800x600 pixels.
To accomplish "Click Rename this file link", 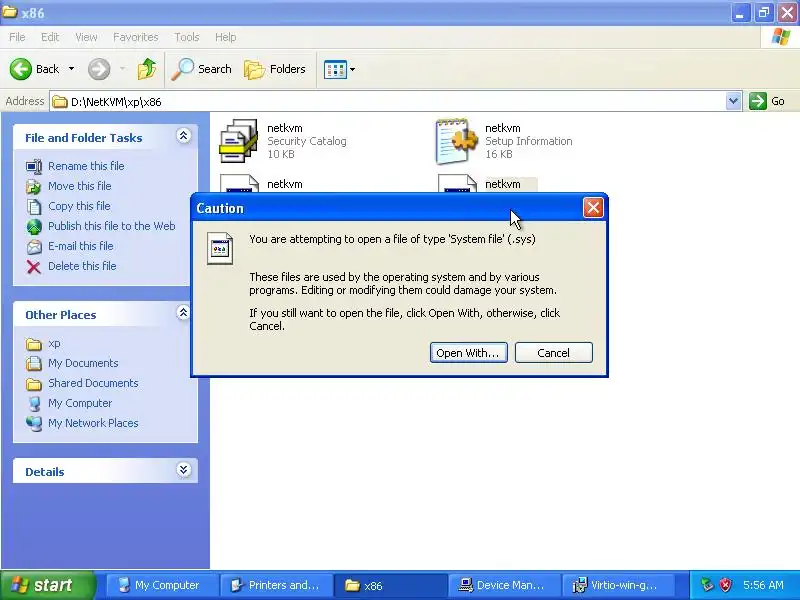I will 86,166.
